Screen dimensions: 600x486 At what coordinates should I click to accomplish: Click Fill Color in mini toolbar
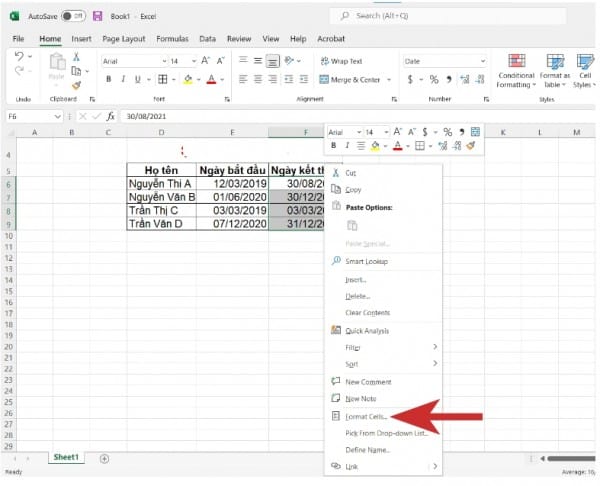click(375, 146)
